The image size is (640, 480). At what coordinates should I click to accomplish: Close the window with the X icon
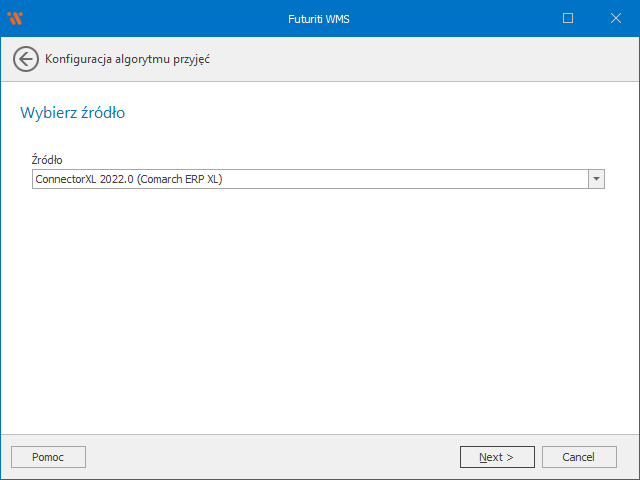[x=614, y=18]
